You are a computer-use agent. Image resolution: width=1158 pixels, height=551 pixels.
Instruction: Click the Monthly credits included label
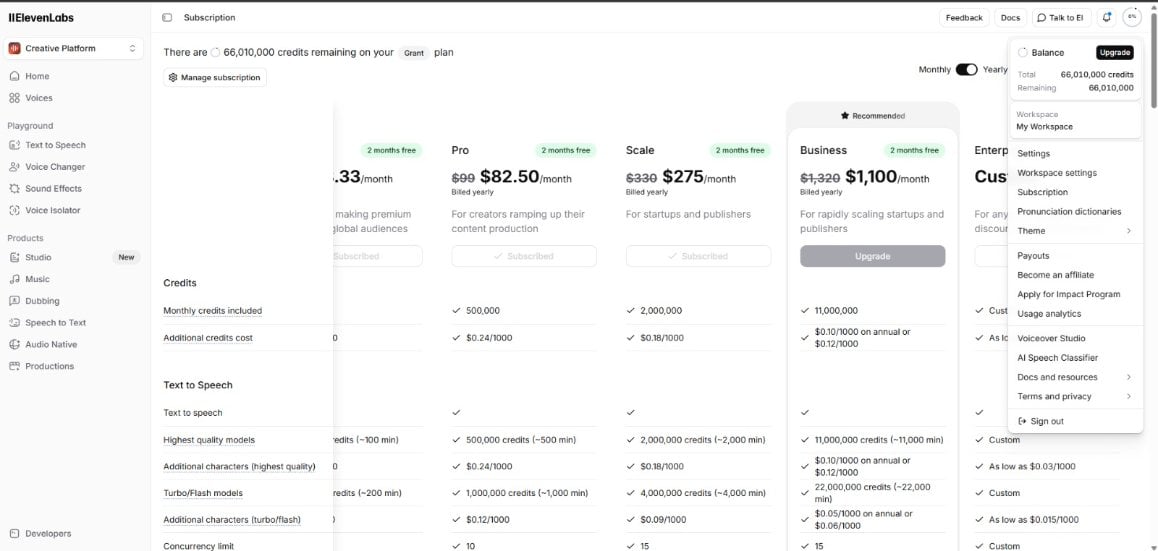(213, 311)
